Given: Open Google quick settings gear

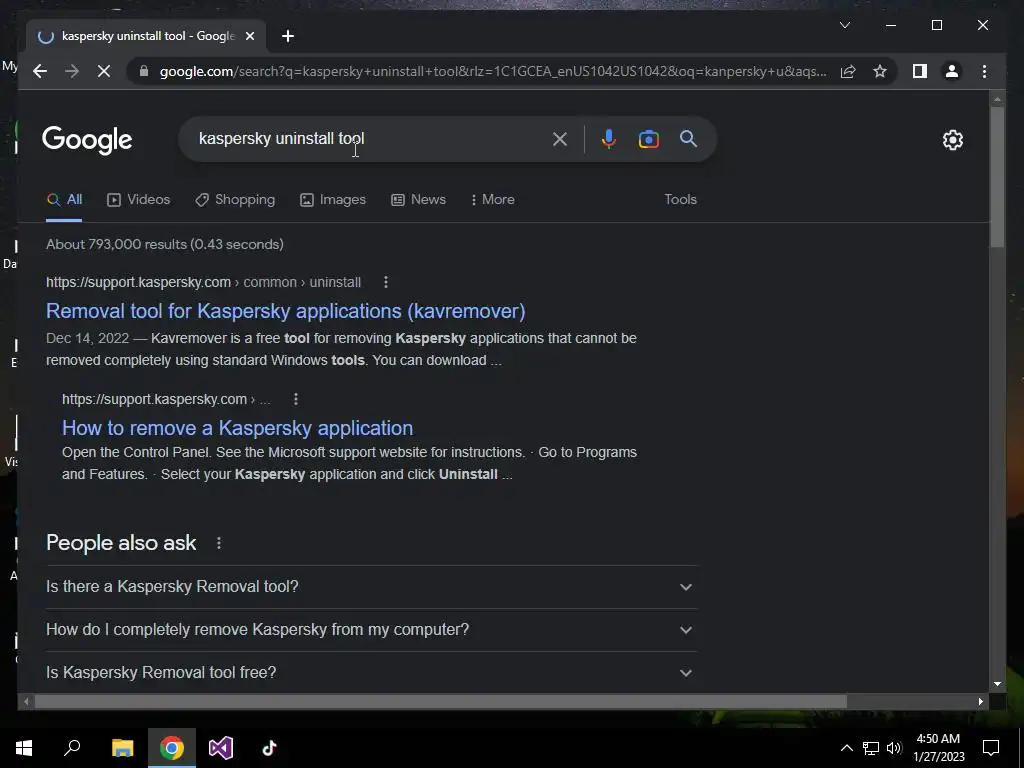Looking at the screenshot, I should point(953,140).
